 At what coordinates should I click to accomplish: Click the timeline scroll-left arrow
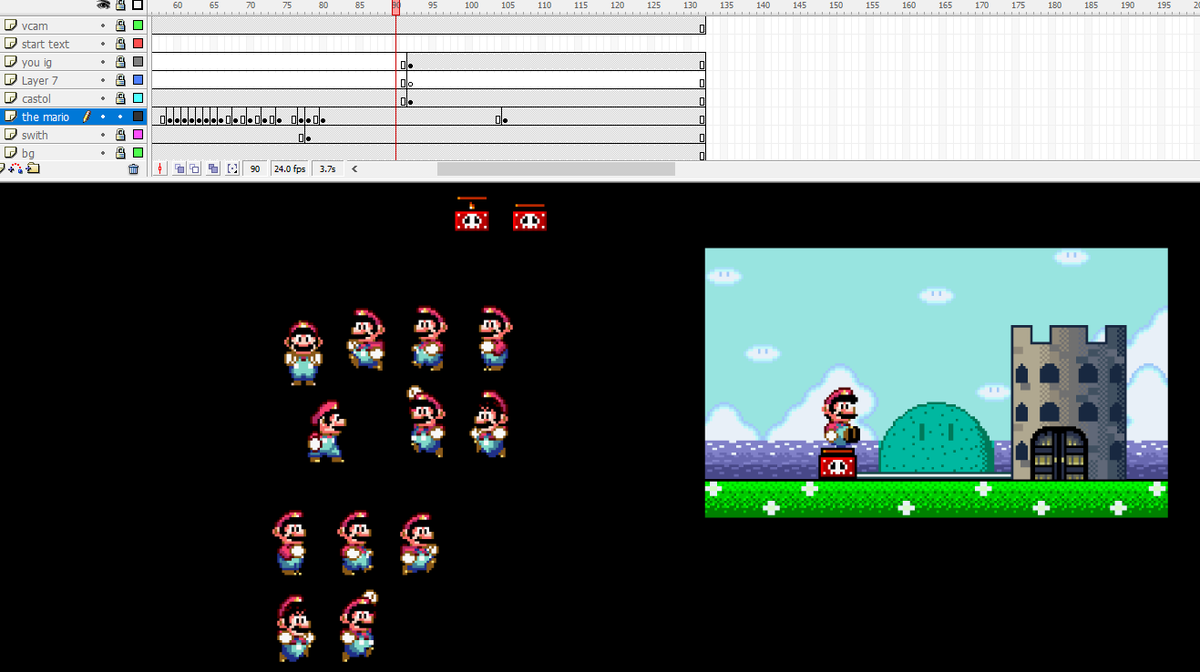(355, 169)
